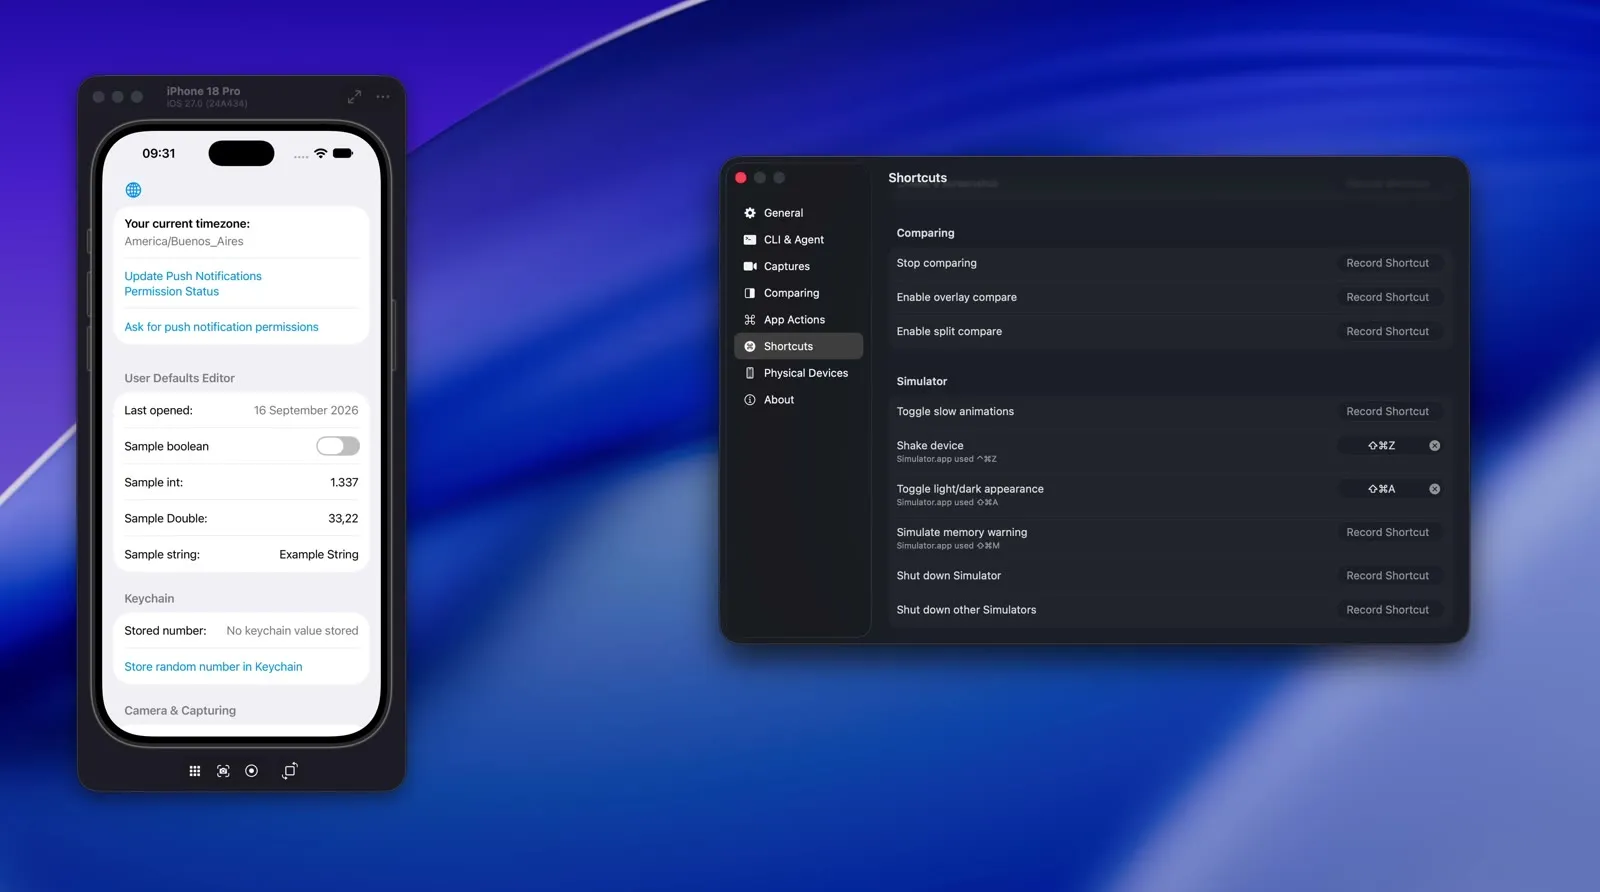Tap the No keychain value stored text
The height and width of the screenshot is (892, 1600).
pos(292,631)
